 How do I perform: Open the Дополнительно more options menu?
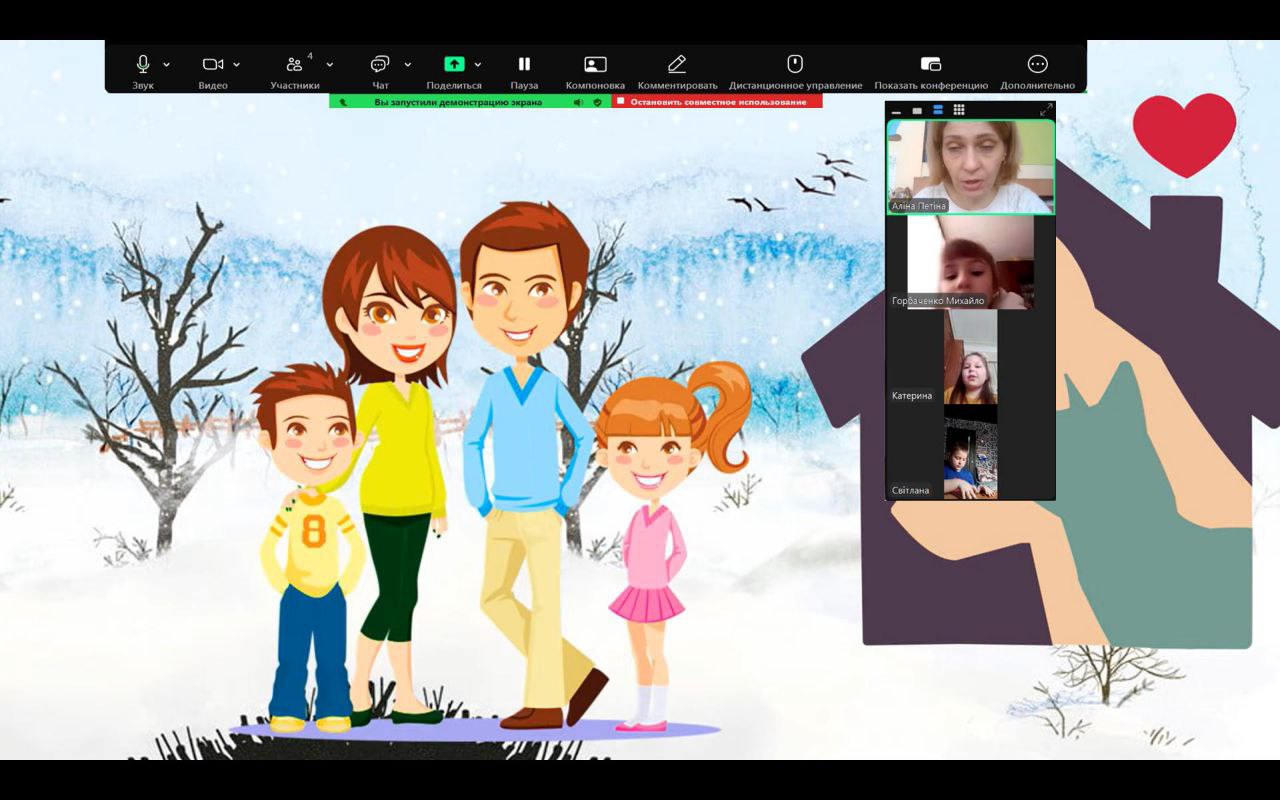(x=1037, y=65)
